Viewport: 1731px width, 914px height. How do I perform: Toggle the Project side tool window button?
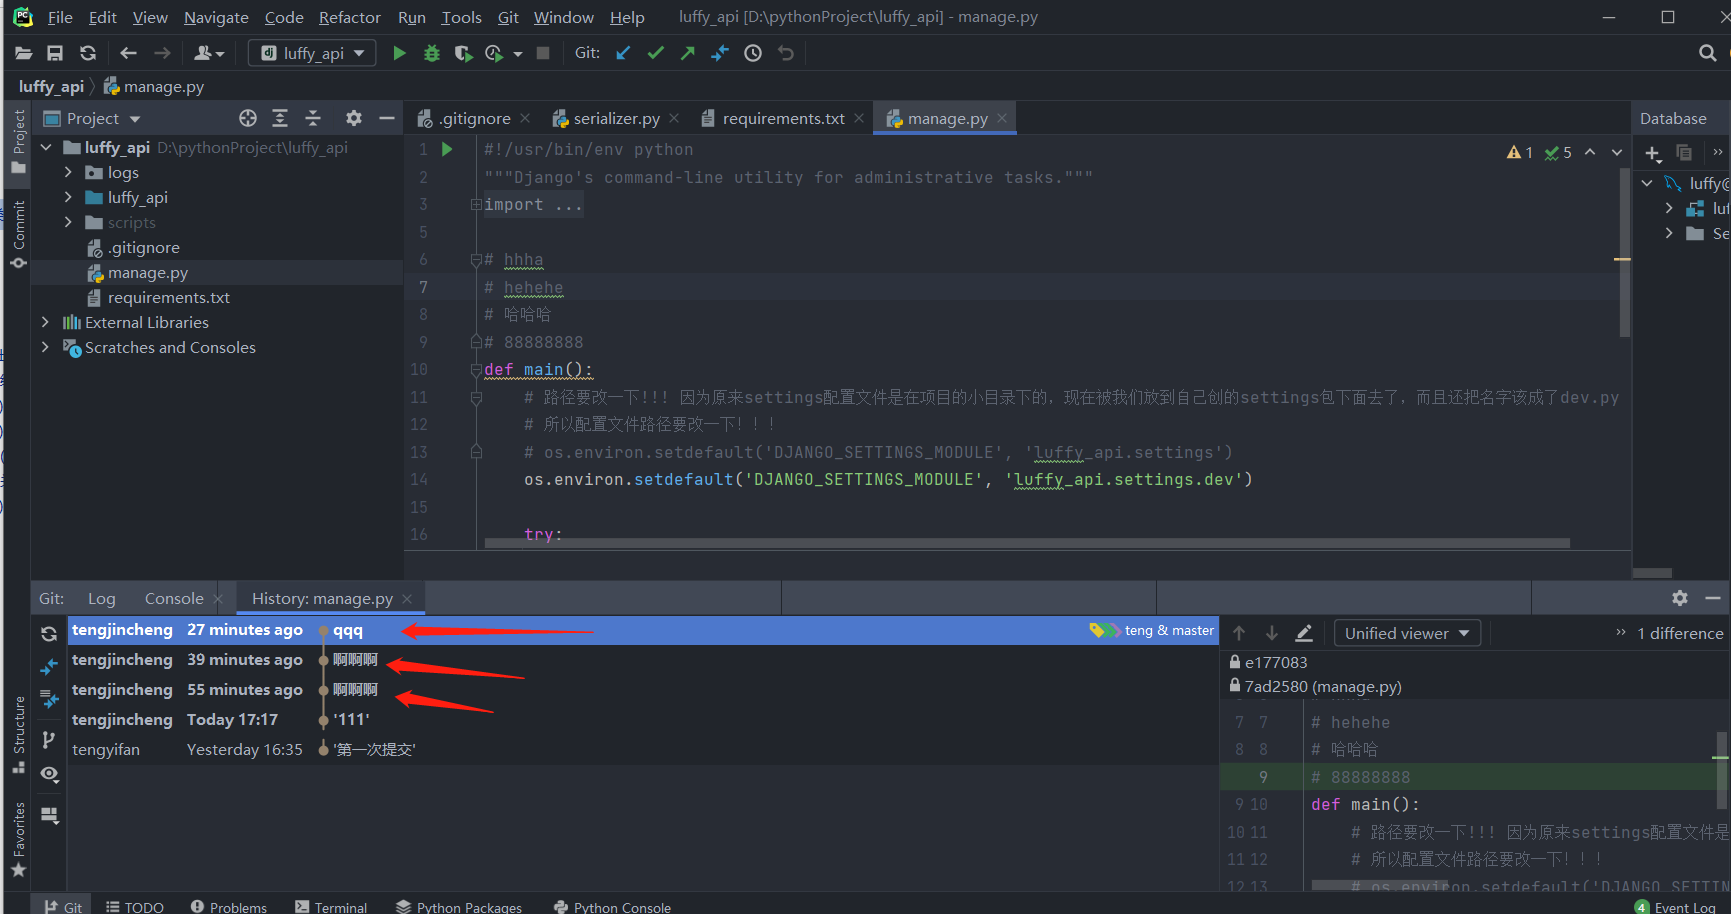[x=18, y=141]
